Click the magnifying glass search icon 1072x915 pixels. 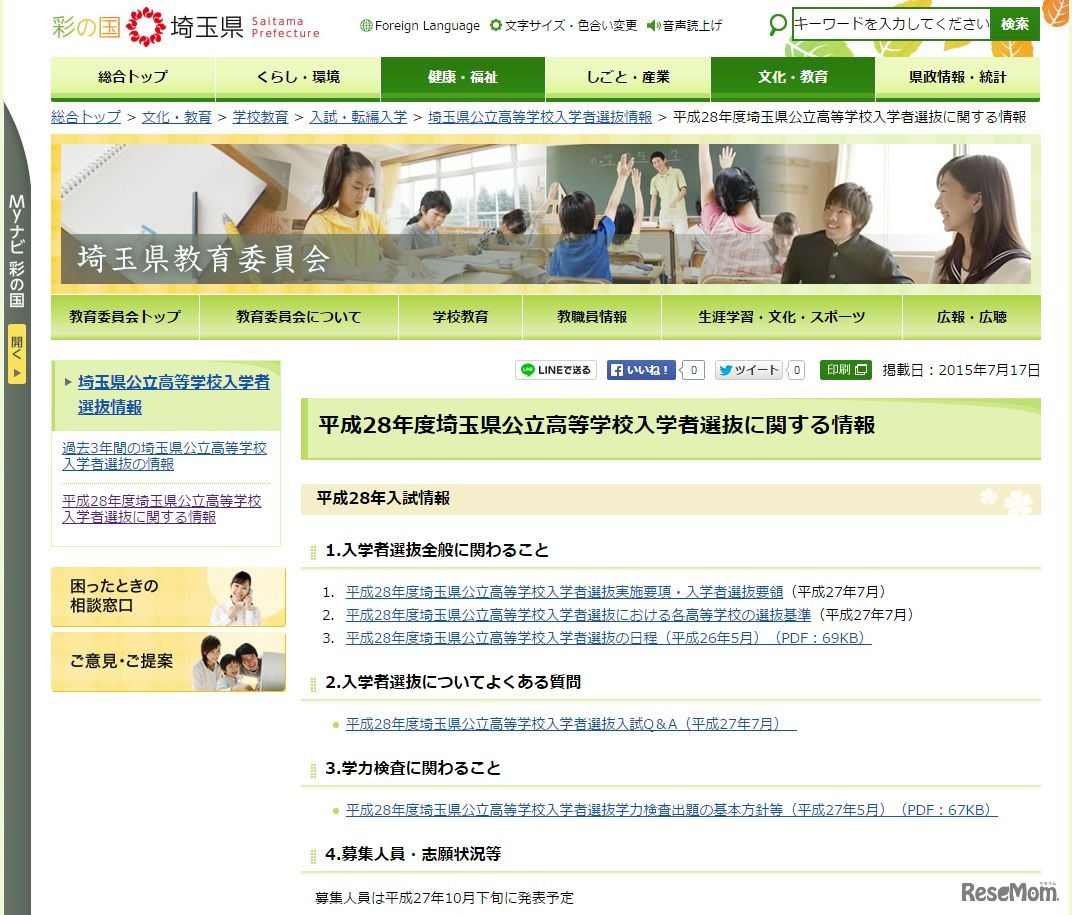click(x=777, y=25)
